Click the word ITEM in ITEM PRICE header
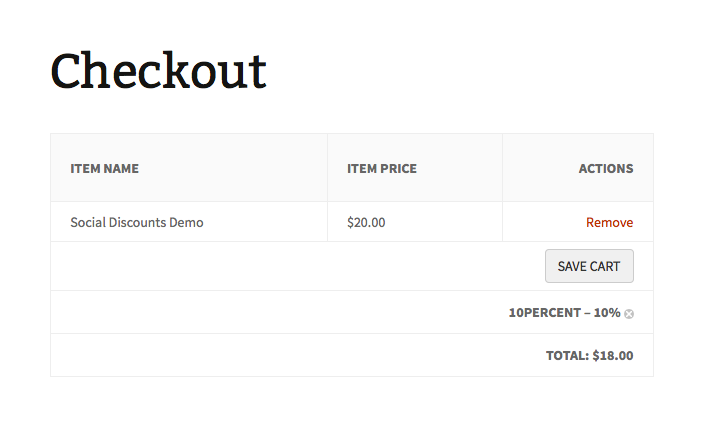Image resolution: width=704 pixels, height=427 pixels. [361, 168]
